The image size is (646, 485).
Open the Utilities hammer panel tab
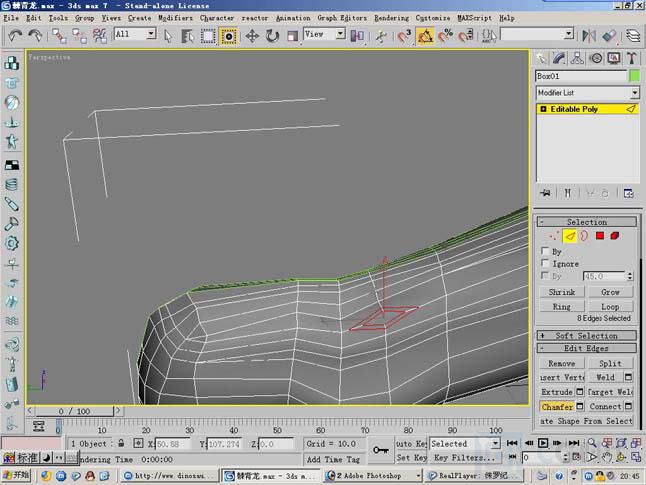click(632, 58)
